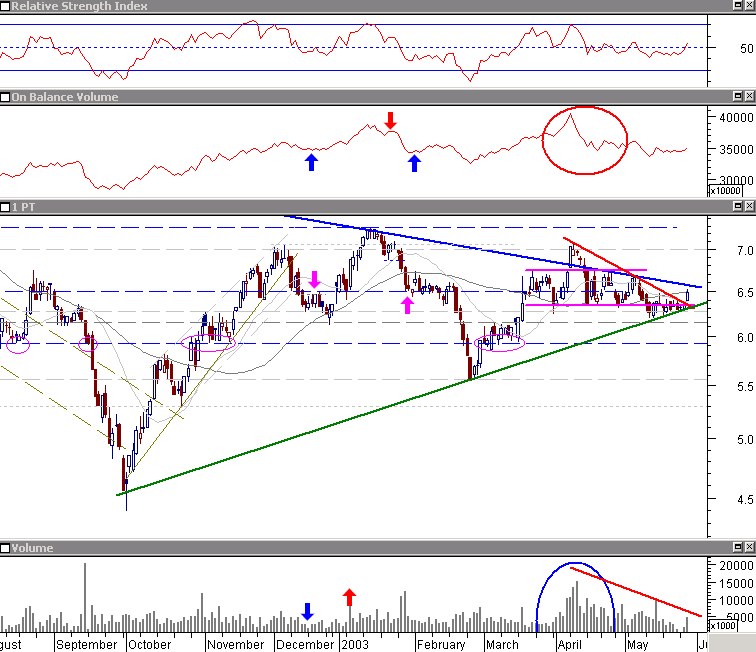The width and height of the screenshot is (756, 652).
Task: Click the 40000 label on OBV axis
Action: click(x=736, y=118)
